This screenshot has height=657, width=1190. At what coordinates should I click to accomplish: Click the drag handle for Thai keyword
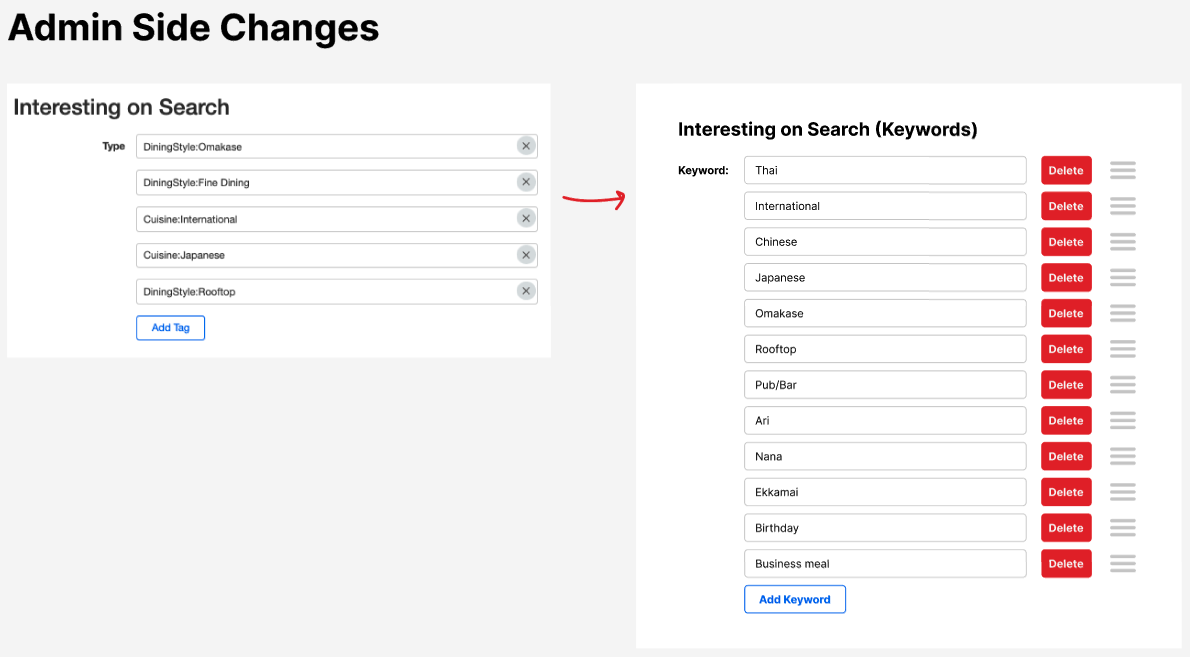[1122, 170]
